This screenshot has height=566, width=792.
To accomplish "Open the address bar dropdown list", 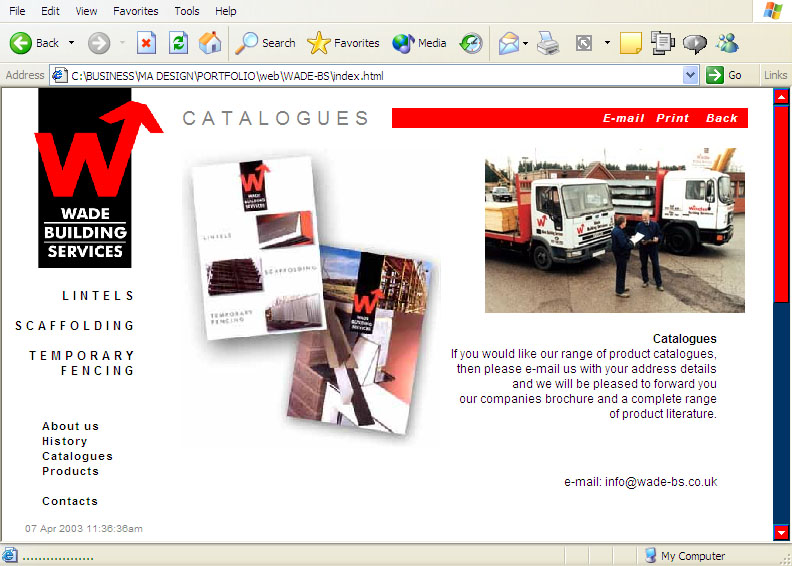I will (x=690, y=75).
